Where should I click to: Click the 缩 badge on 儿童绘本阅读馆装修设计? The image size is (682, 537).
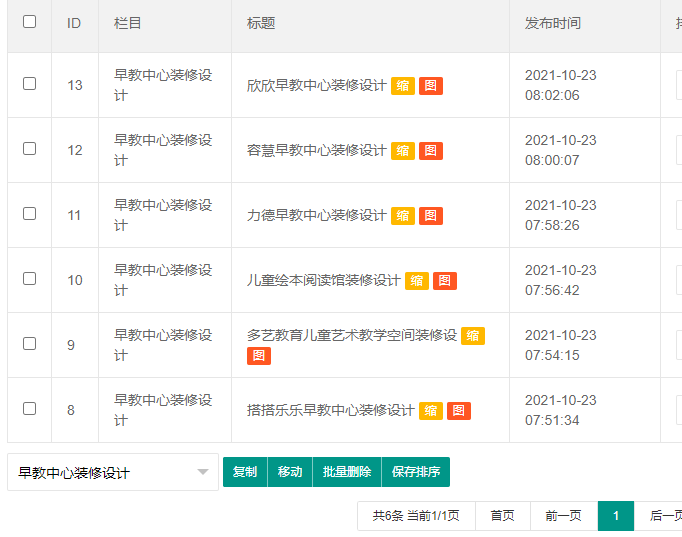pyautogui.click(x=416, y=281)
